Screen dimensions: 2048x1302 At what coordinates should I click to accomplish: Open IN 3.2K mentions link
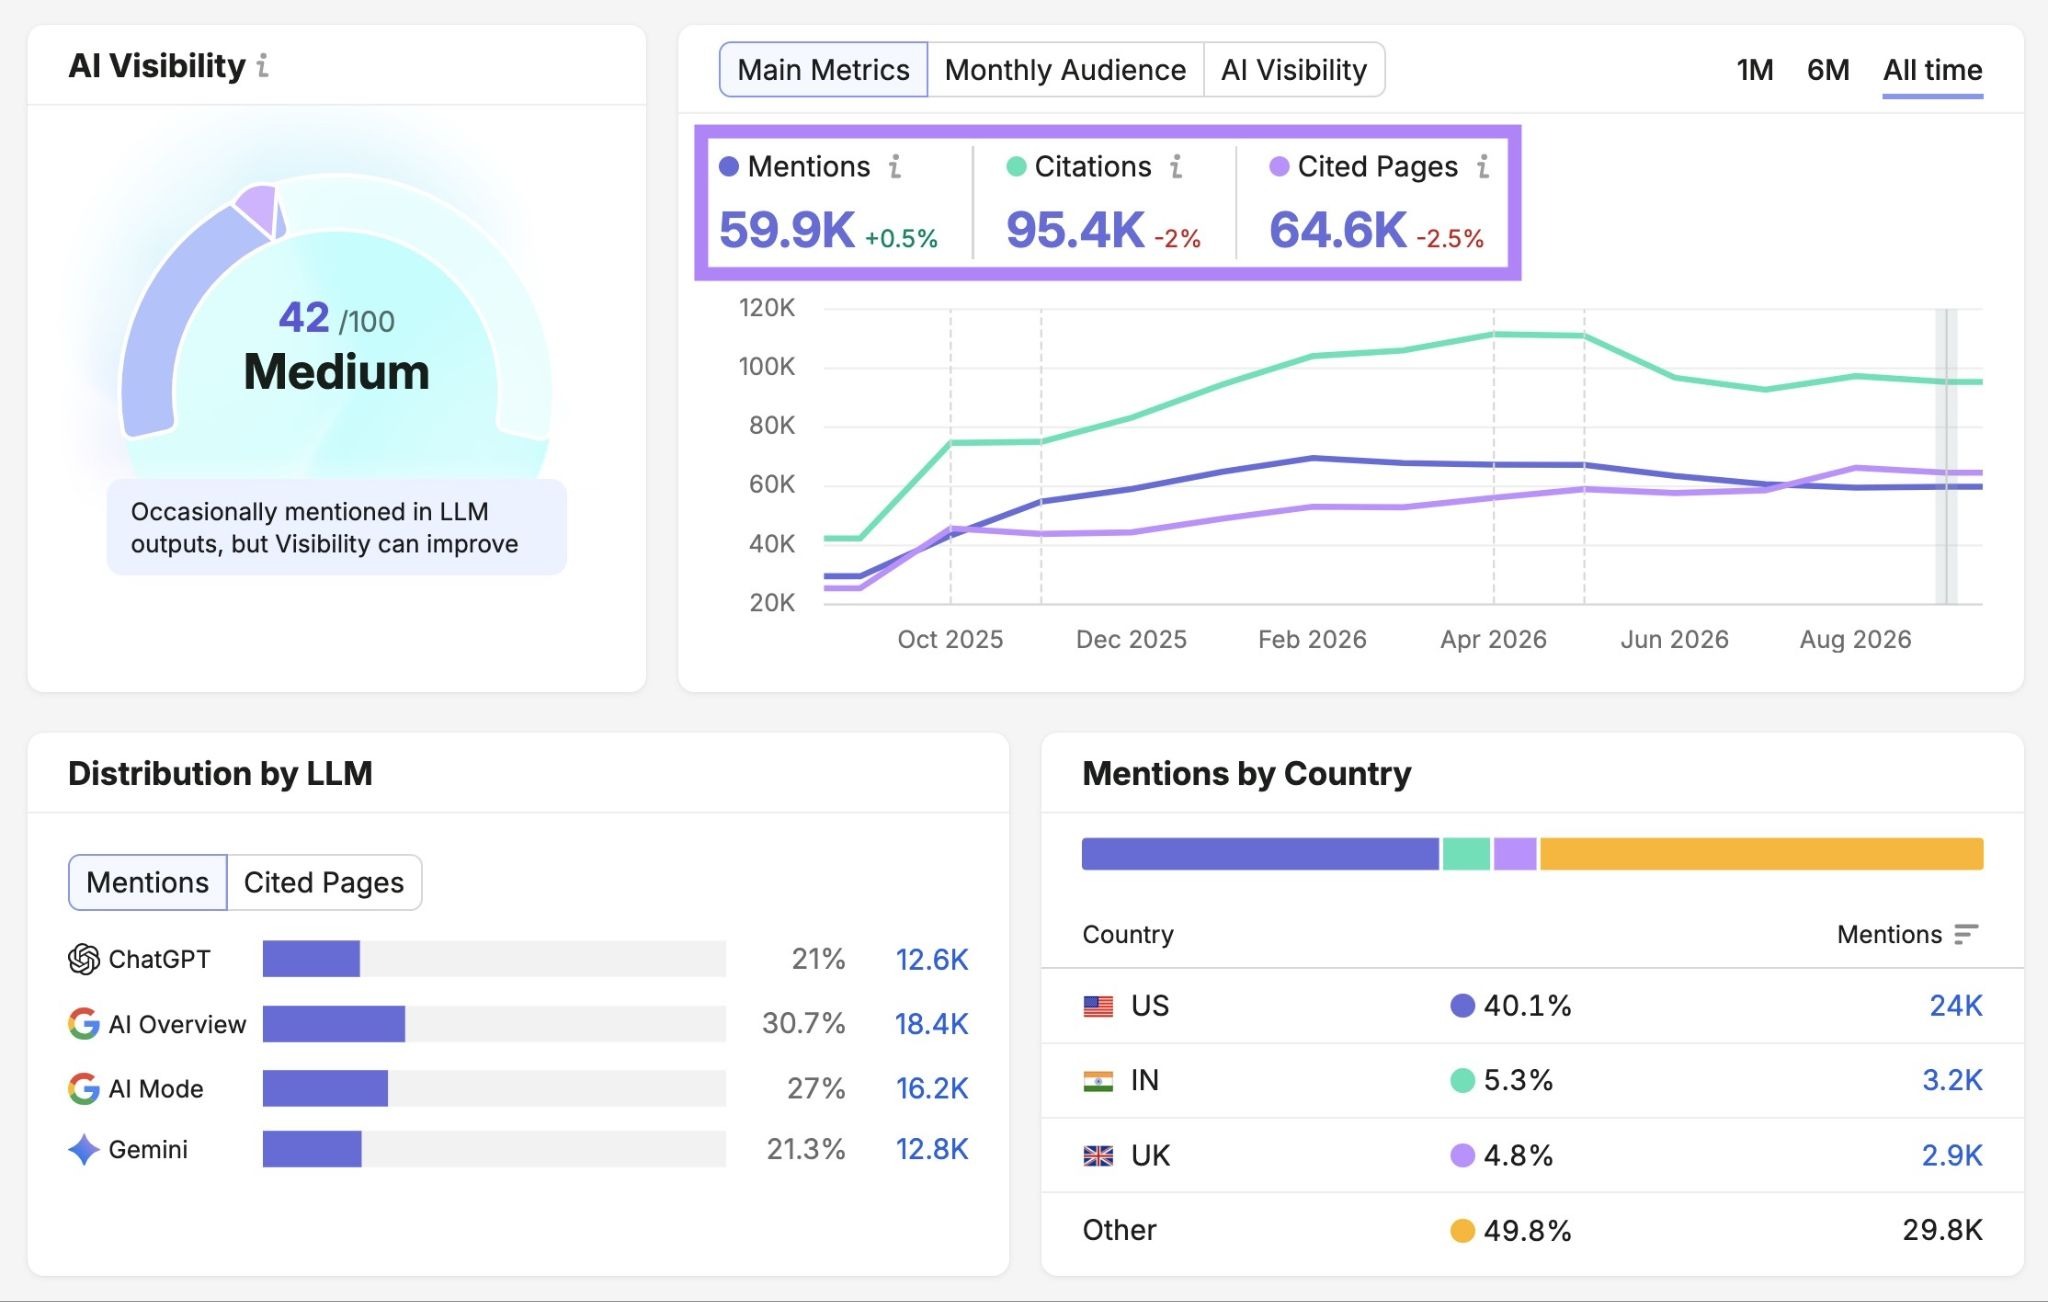click(1952, 1080)
